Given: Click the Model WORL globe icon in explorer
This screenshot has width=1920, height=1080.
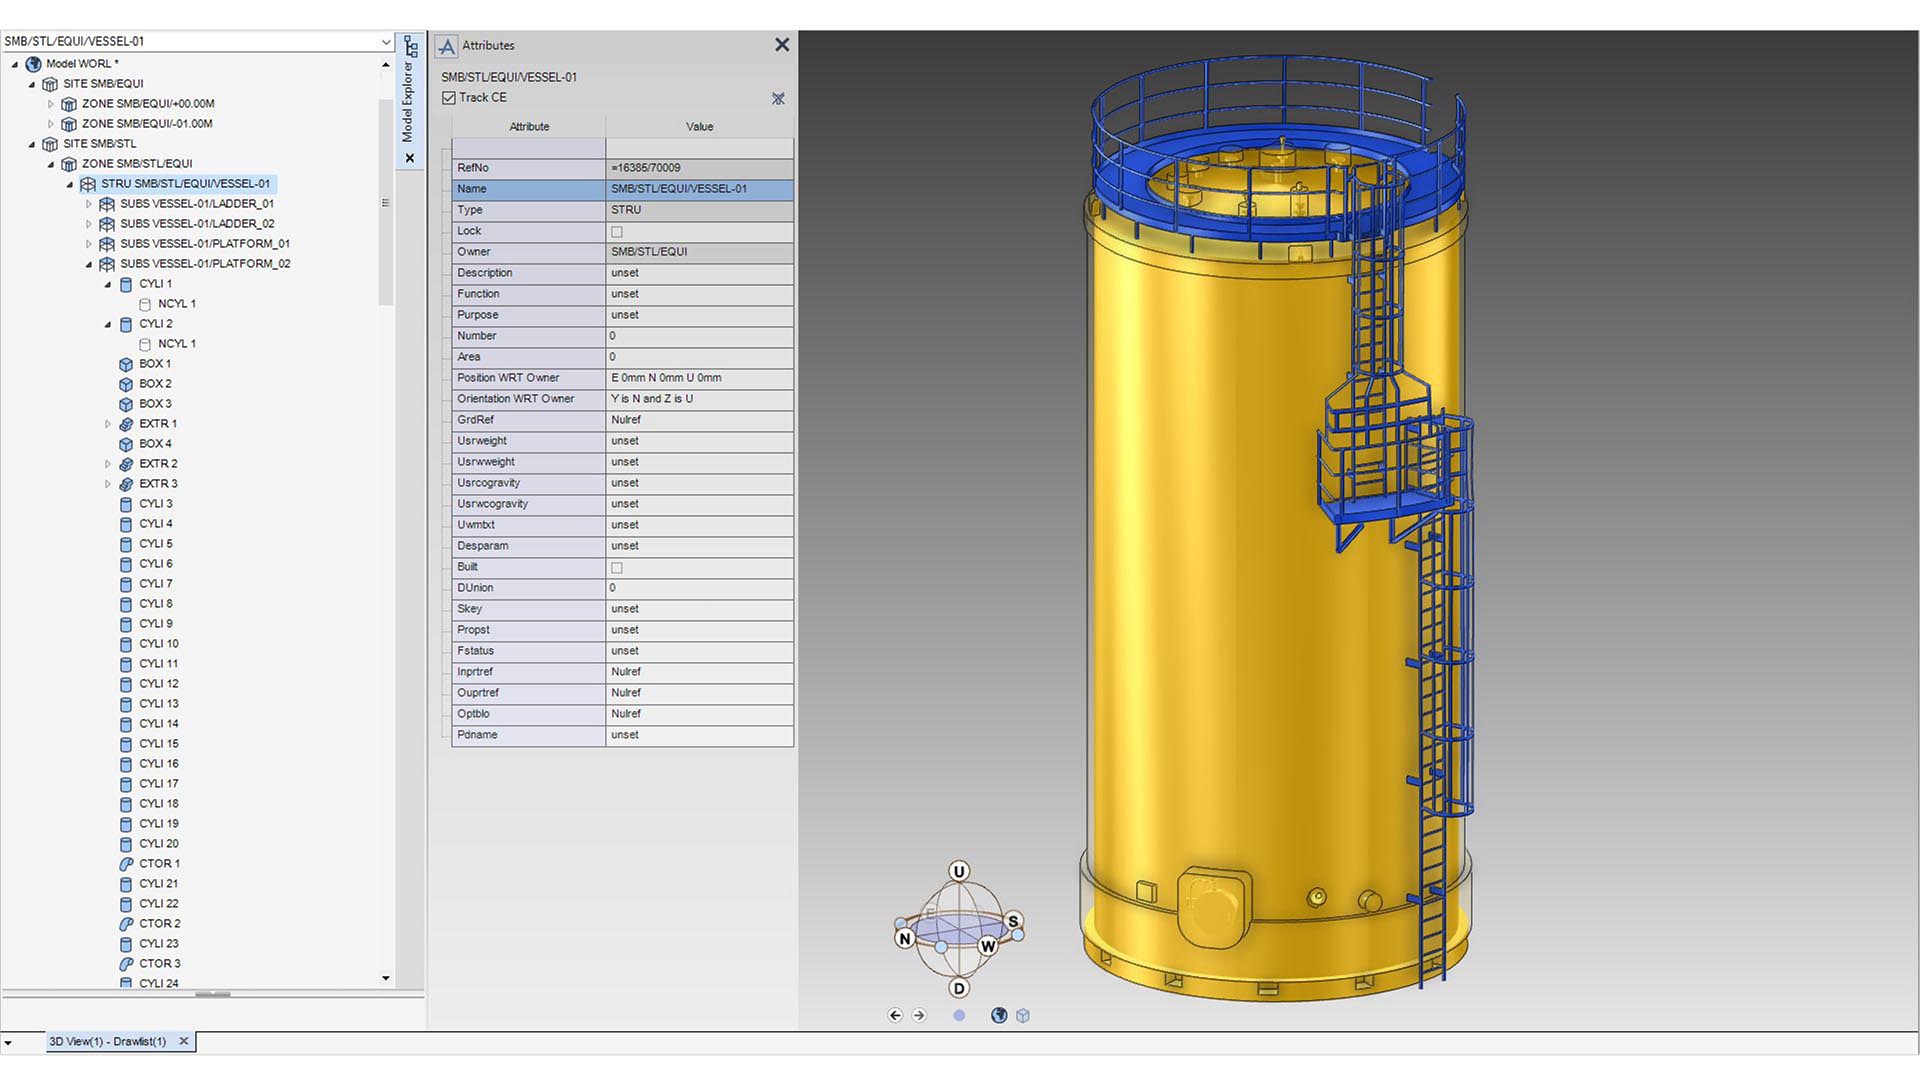Looking at the screenshot, I should click(33, 63).
